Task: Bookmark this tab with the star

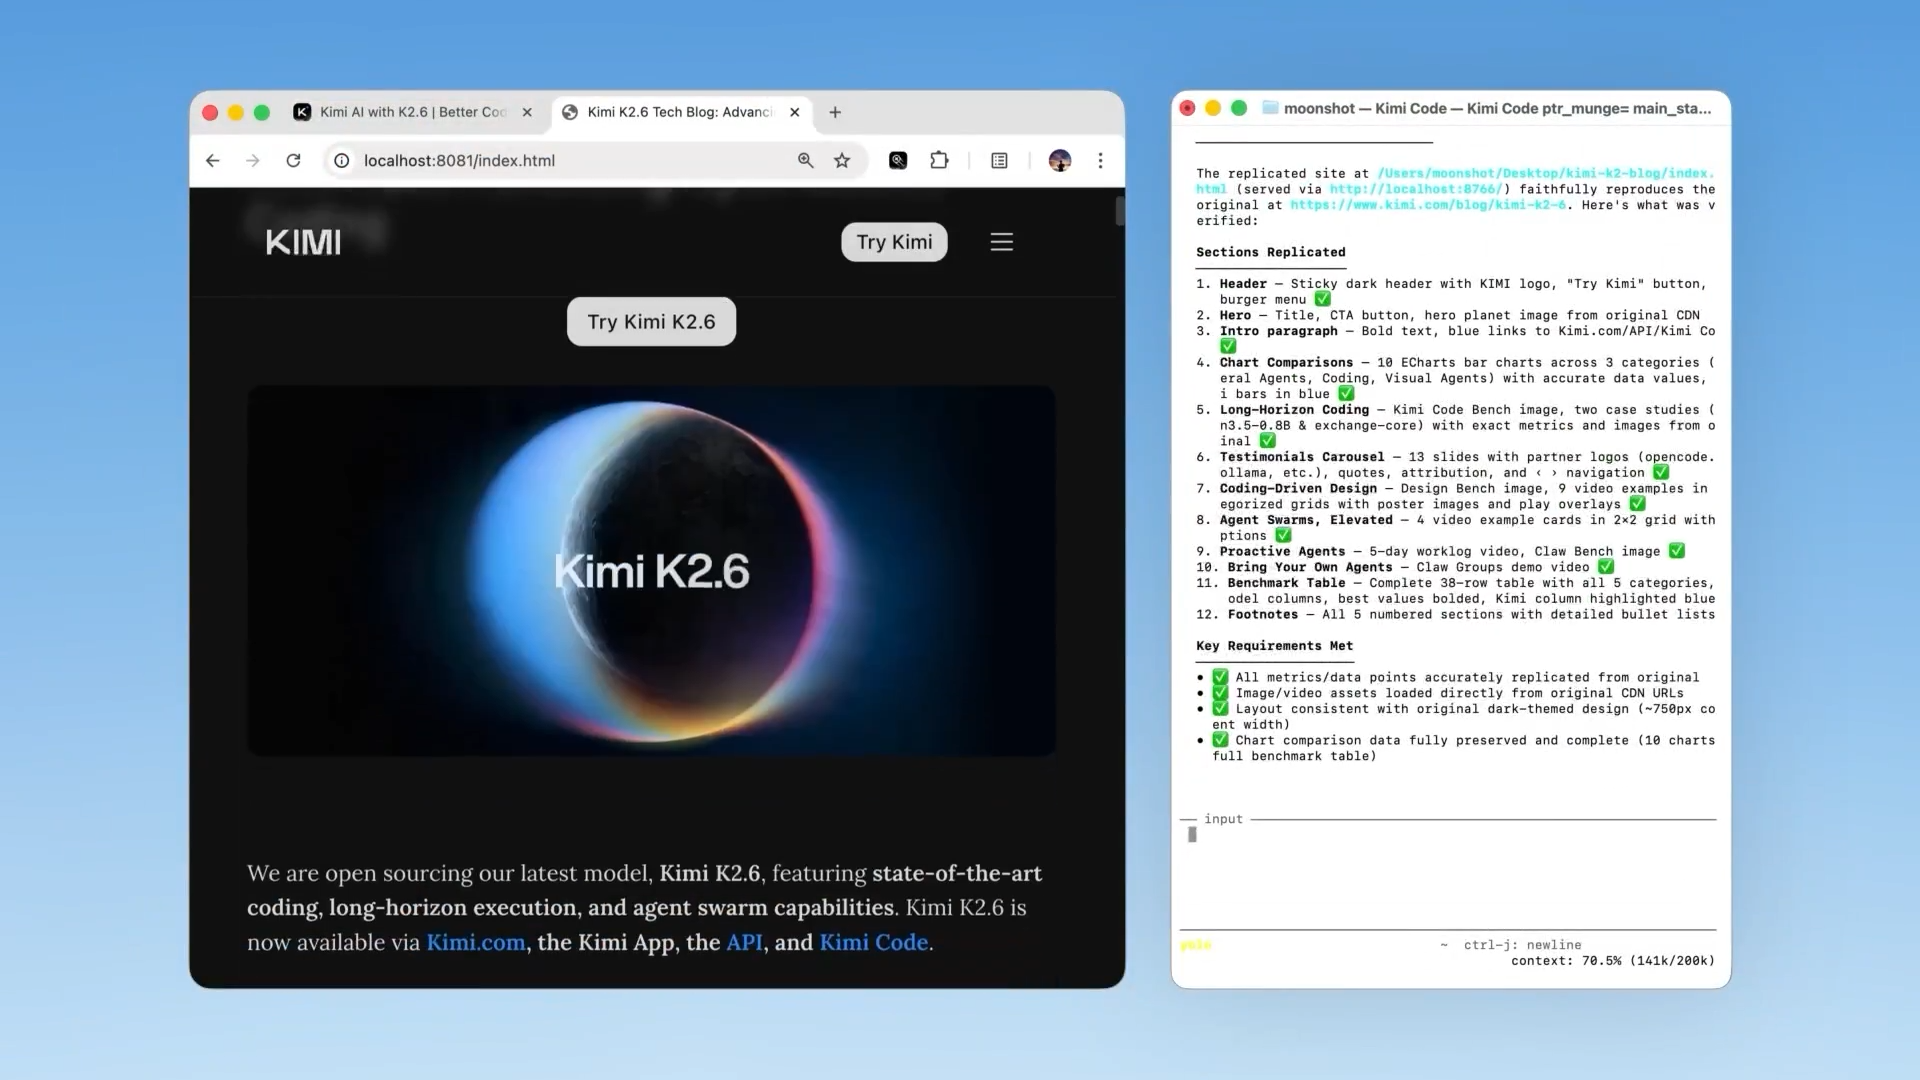Action: (842, 160)
